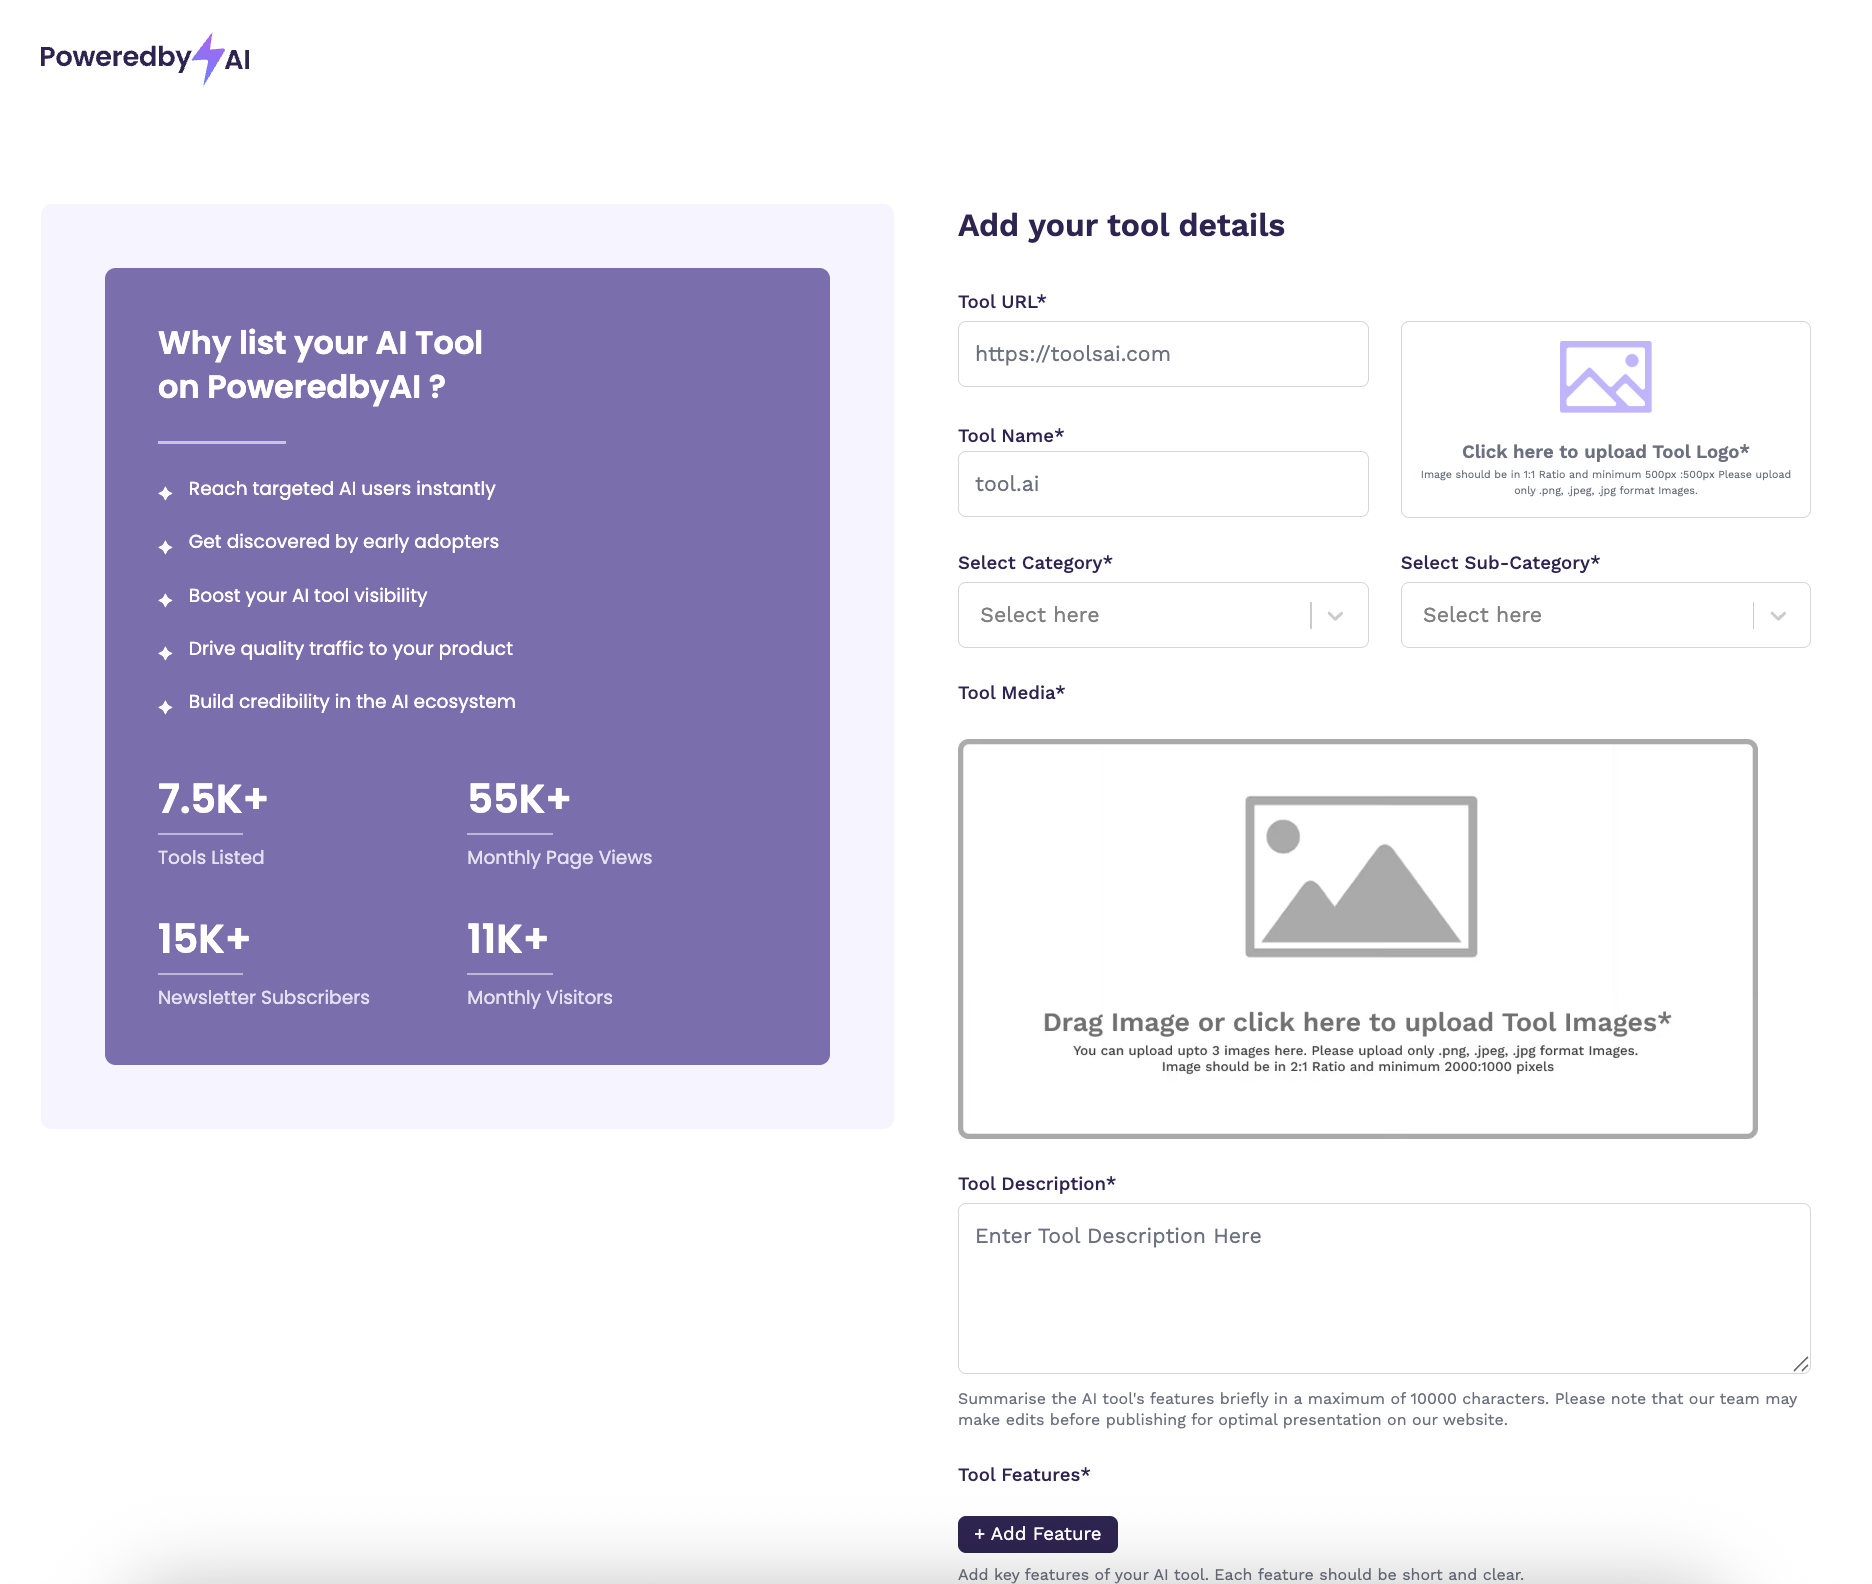Click the gray Tool Media image placeholder
The width and height of the screenshot is (1872, 1584).
click(1361, 876)
